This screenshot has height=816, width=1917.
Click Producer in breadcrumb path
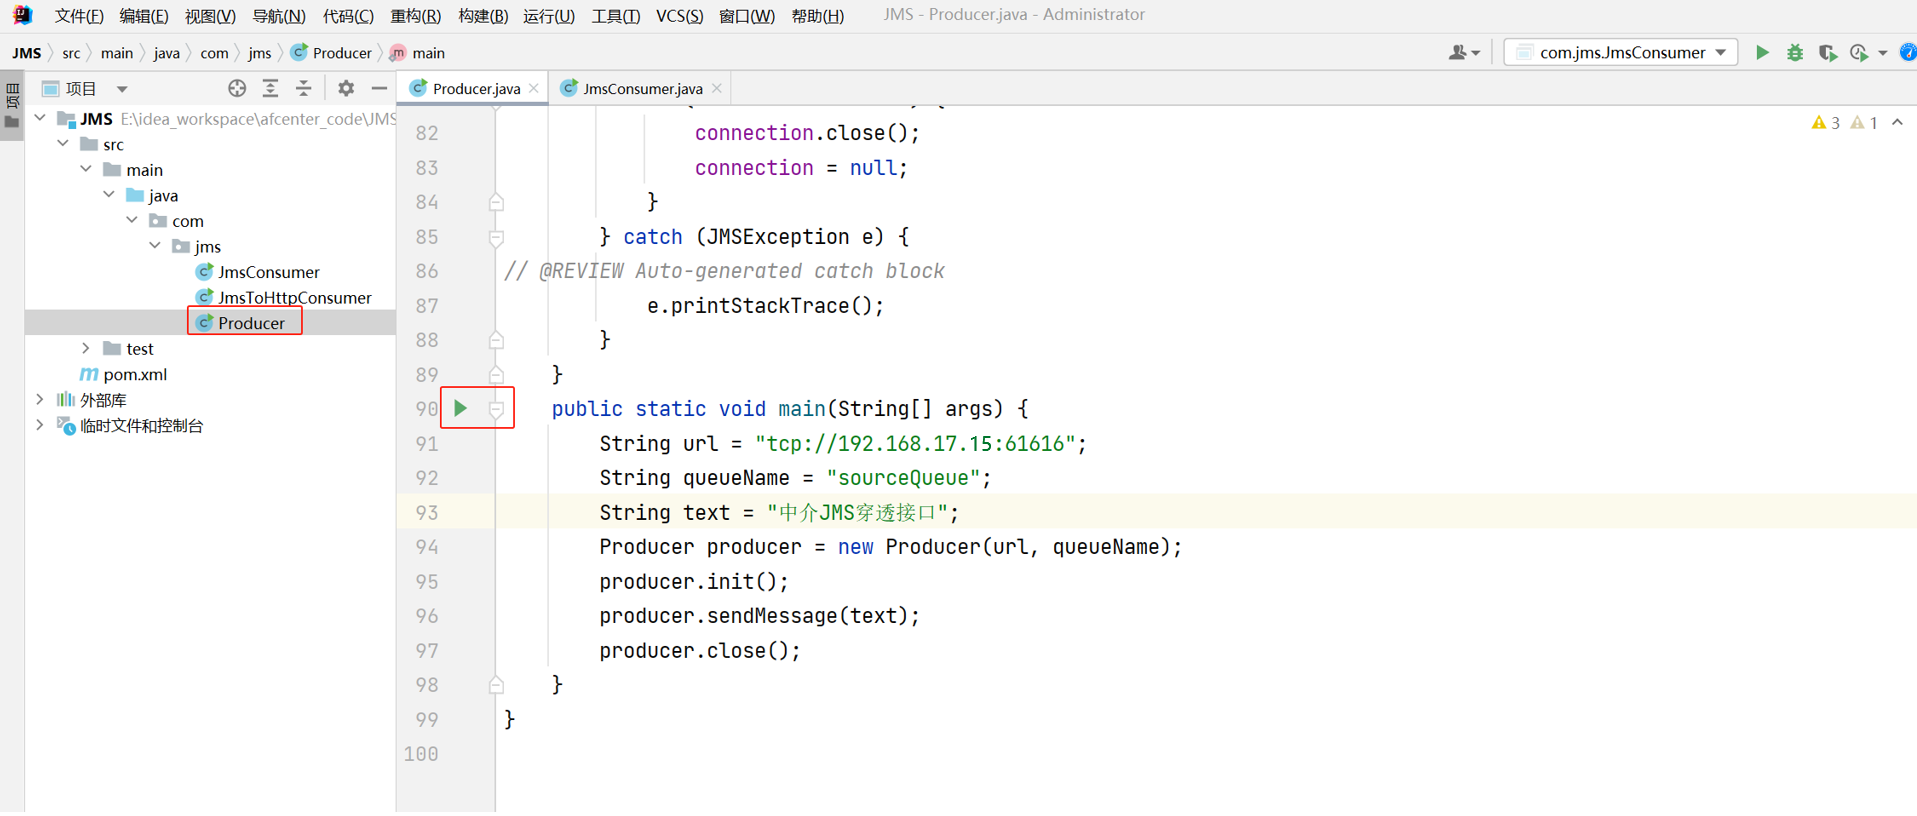click(341, 53)
